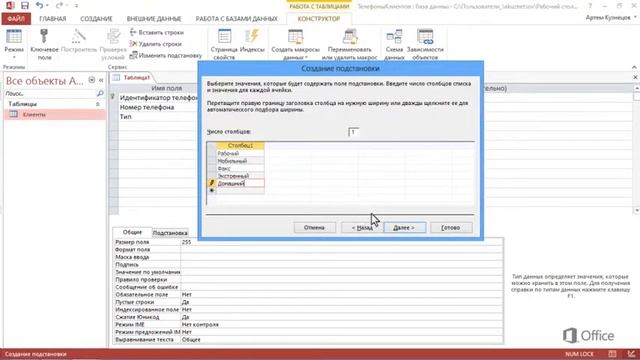Click the Далее button in dialog
The height and width of the screenshot is (360, 640).
pyautogui.click(x=404, y=227)
